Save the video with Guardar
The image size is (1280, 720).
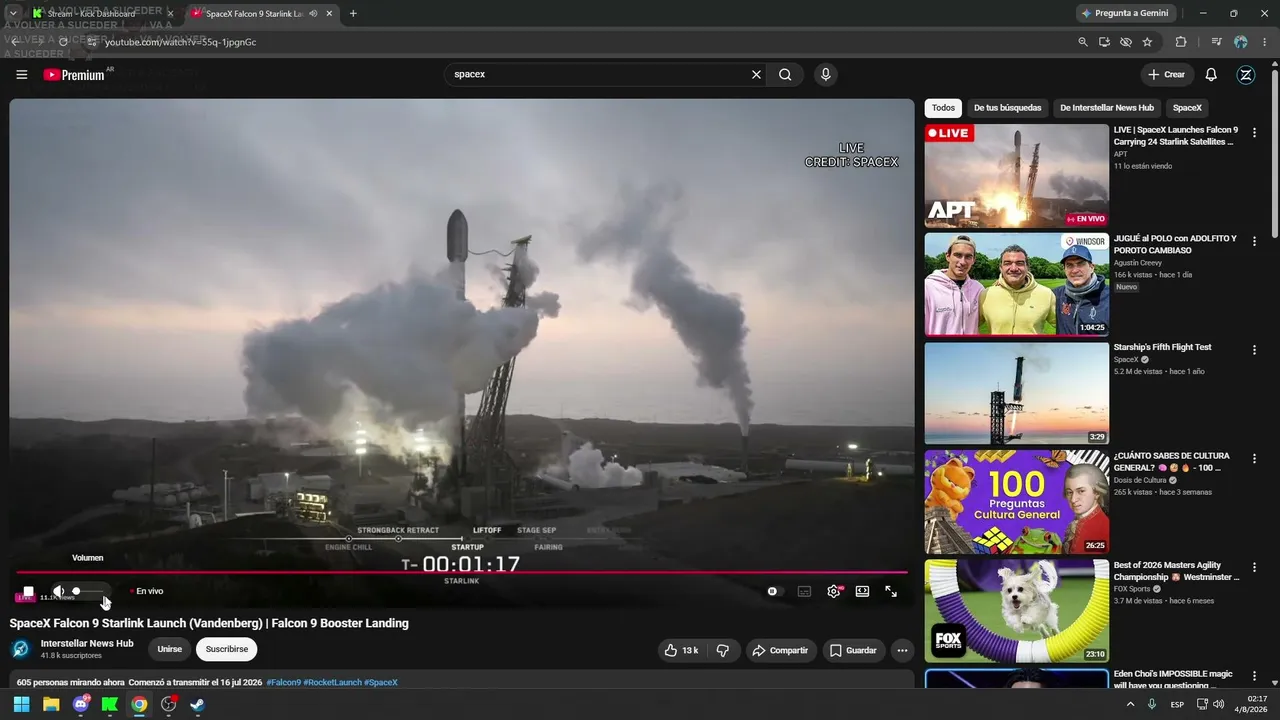pos(853,650)
